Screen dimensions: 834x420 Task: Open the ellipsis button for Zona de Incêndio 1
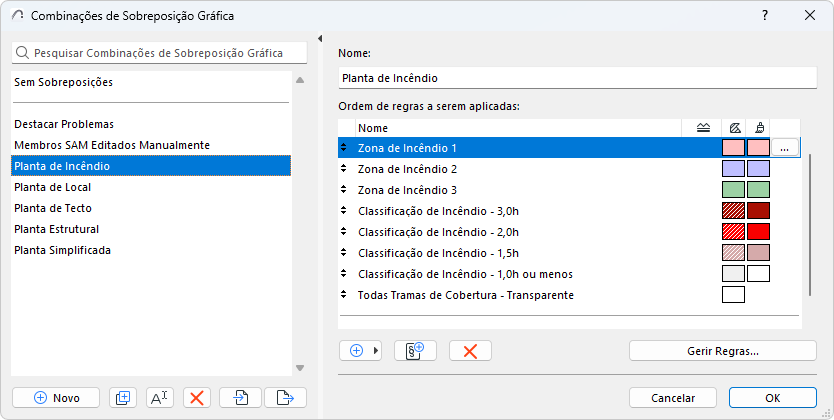click(x=785, y=148)
